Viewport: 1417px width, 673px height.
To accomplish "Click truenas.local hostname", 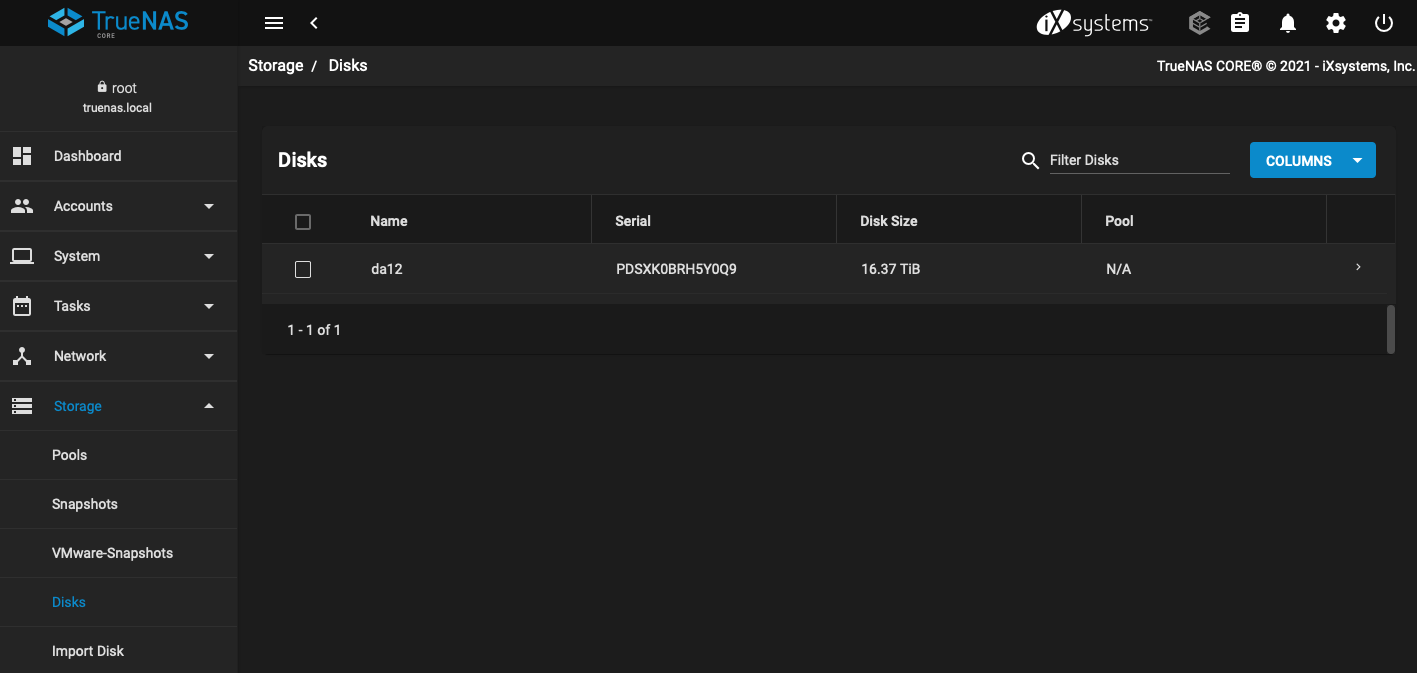I will coord(117,108).
